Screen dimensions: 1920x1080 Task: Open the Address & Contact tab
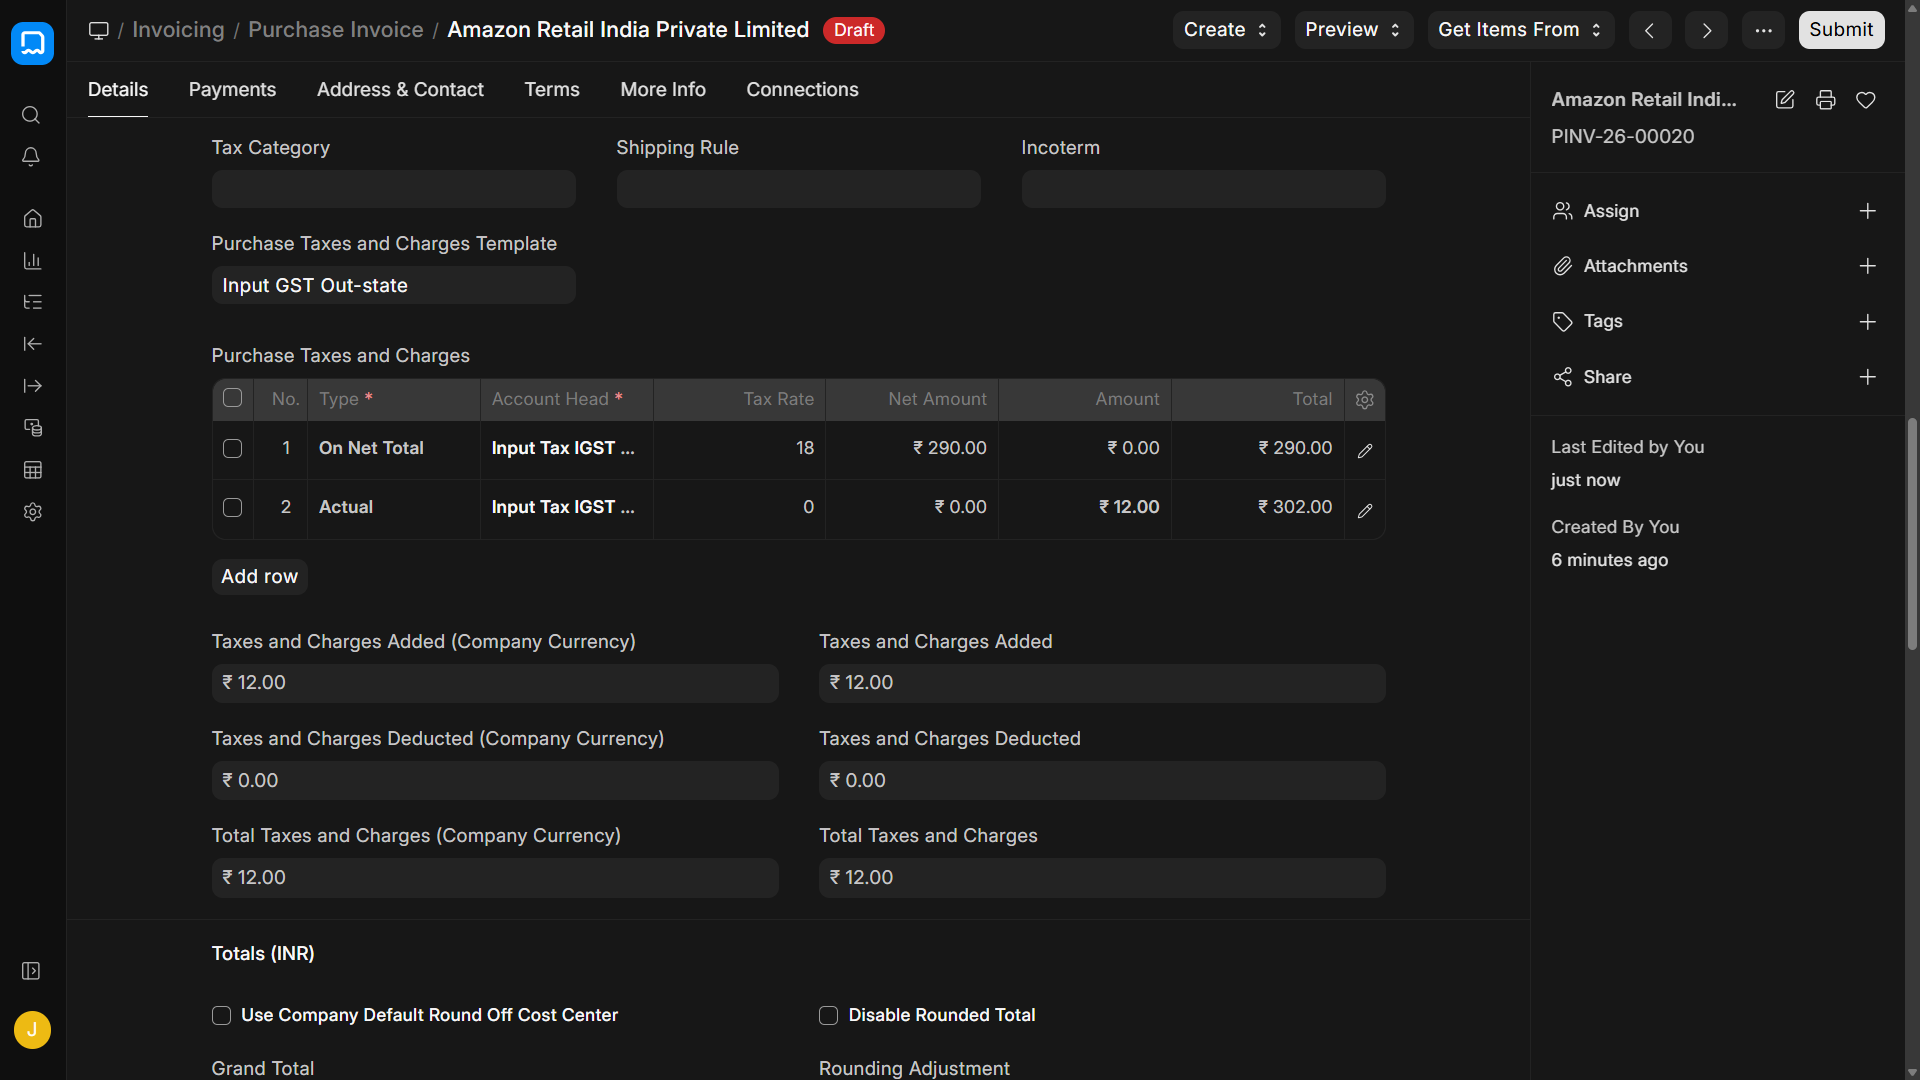(400, 89)
